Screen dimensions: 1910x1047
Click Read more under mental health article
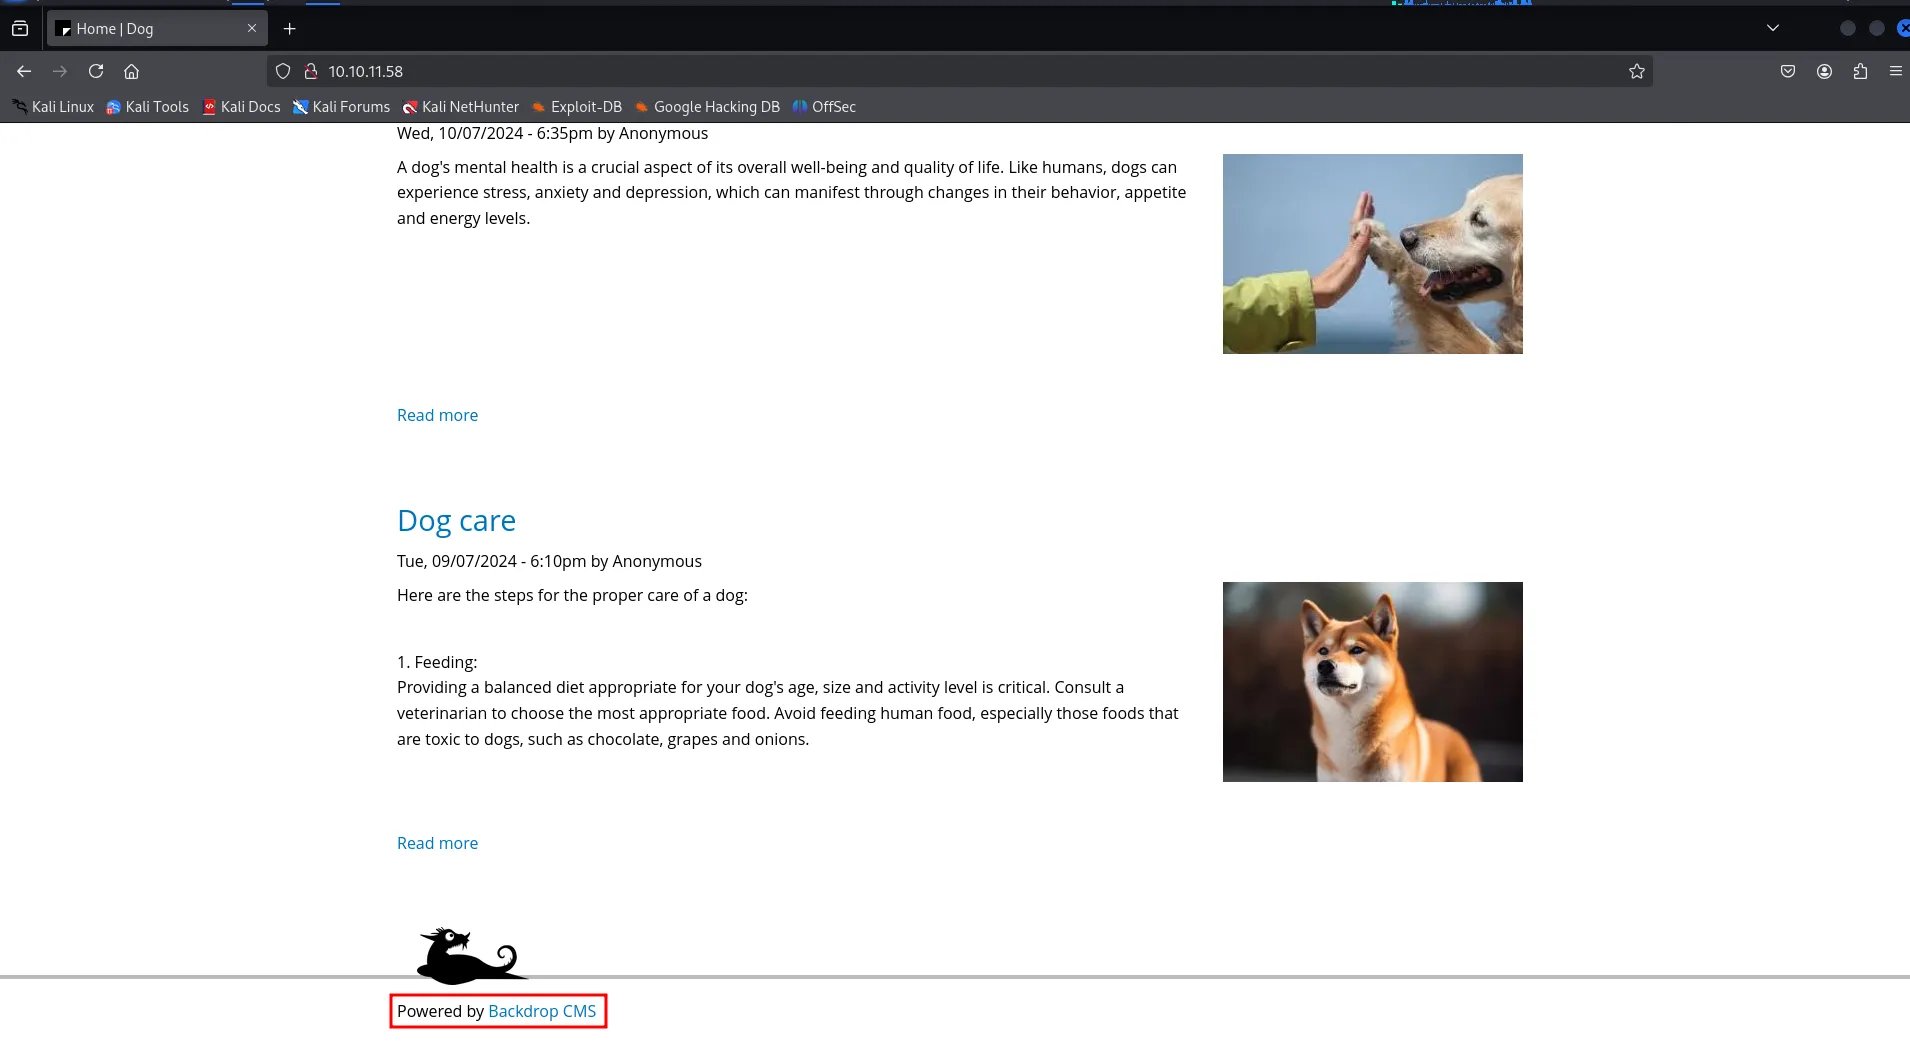pyautogui.click(x=437, y=415)
